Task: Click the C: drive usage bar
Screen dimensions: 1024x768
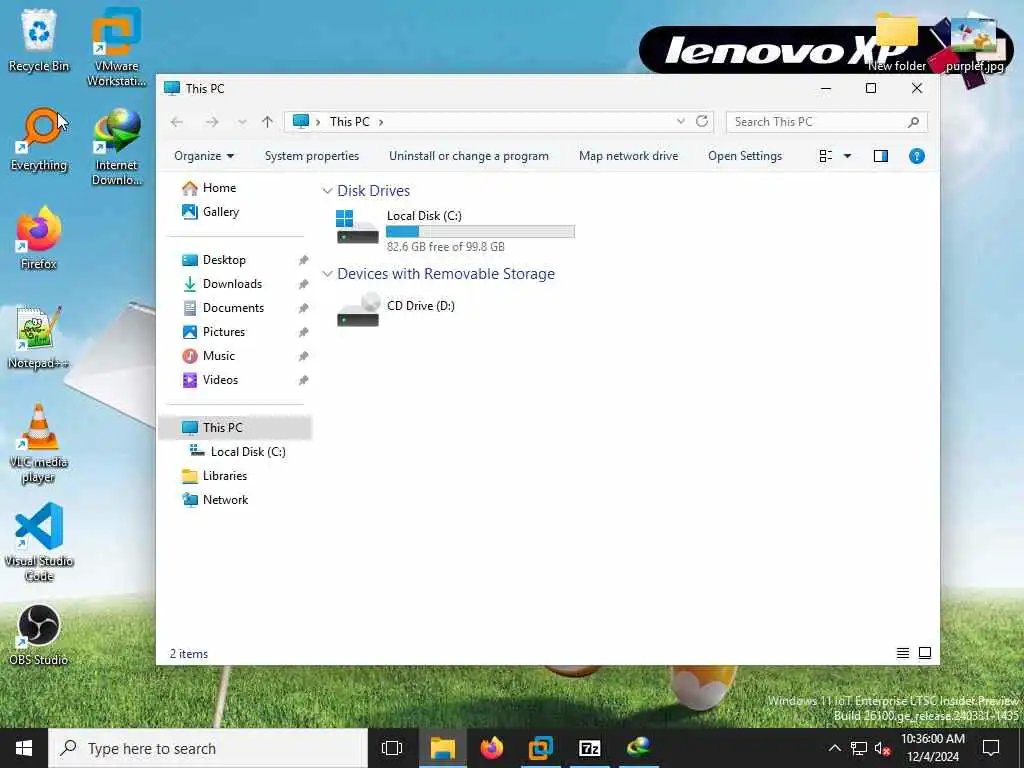Action: coord(480,231)
